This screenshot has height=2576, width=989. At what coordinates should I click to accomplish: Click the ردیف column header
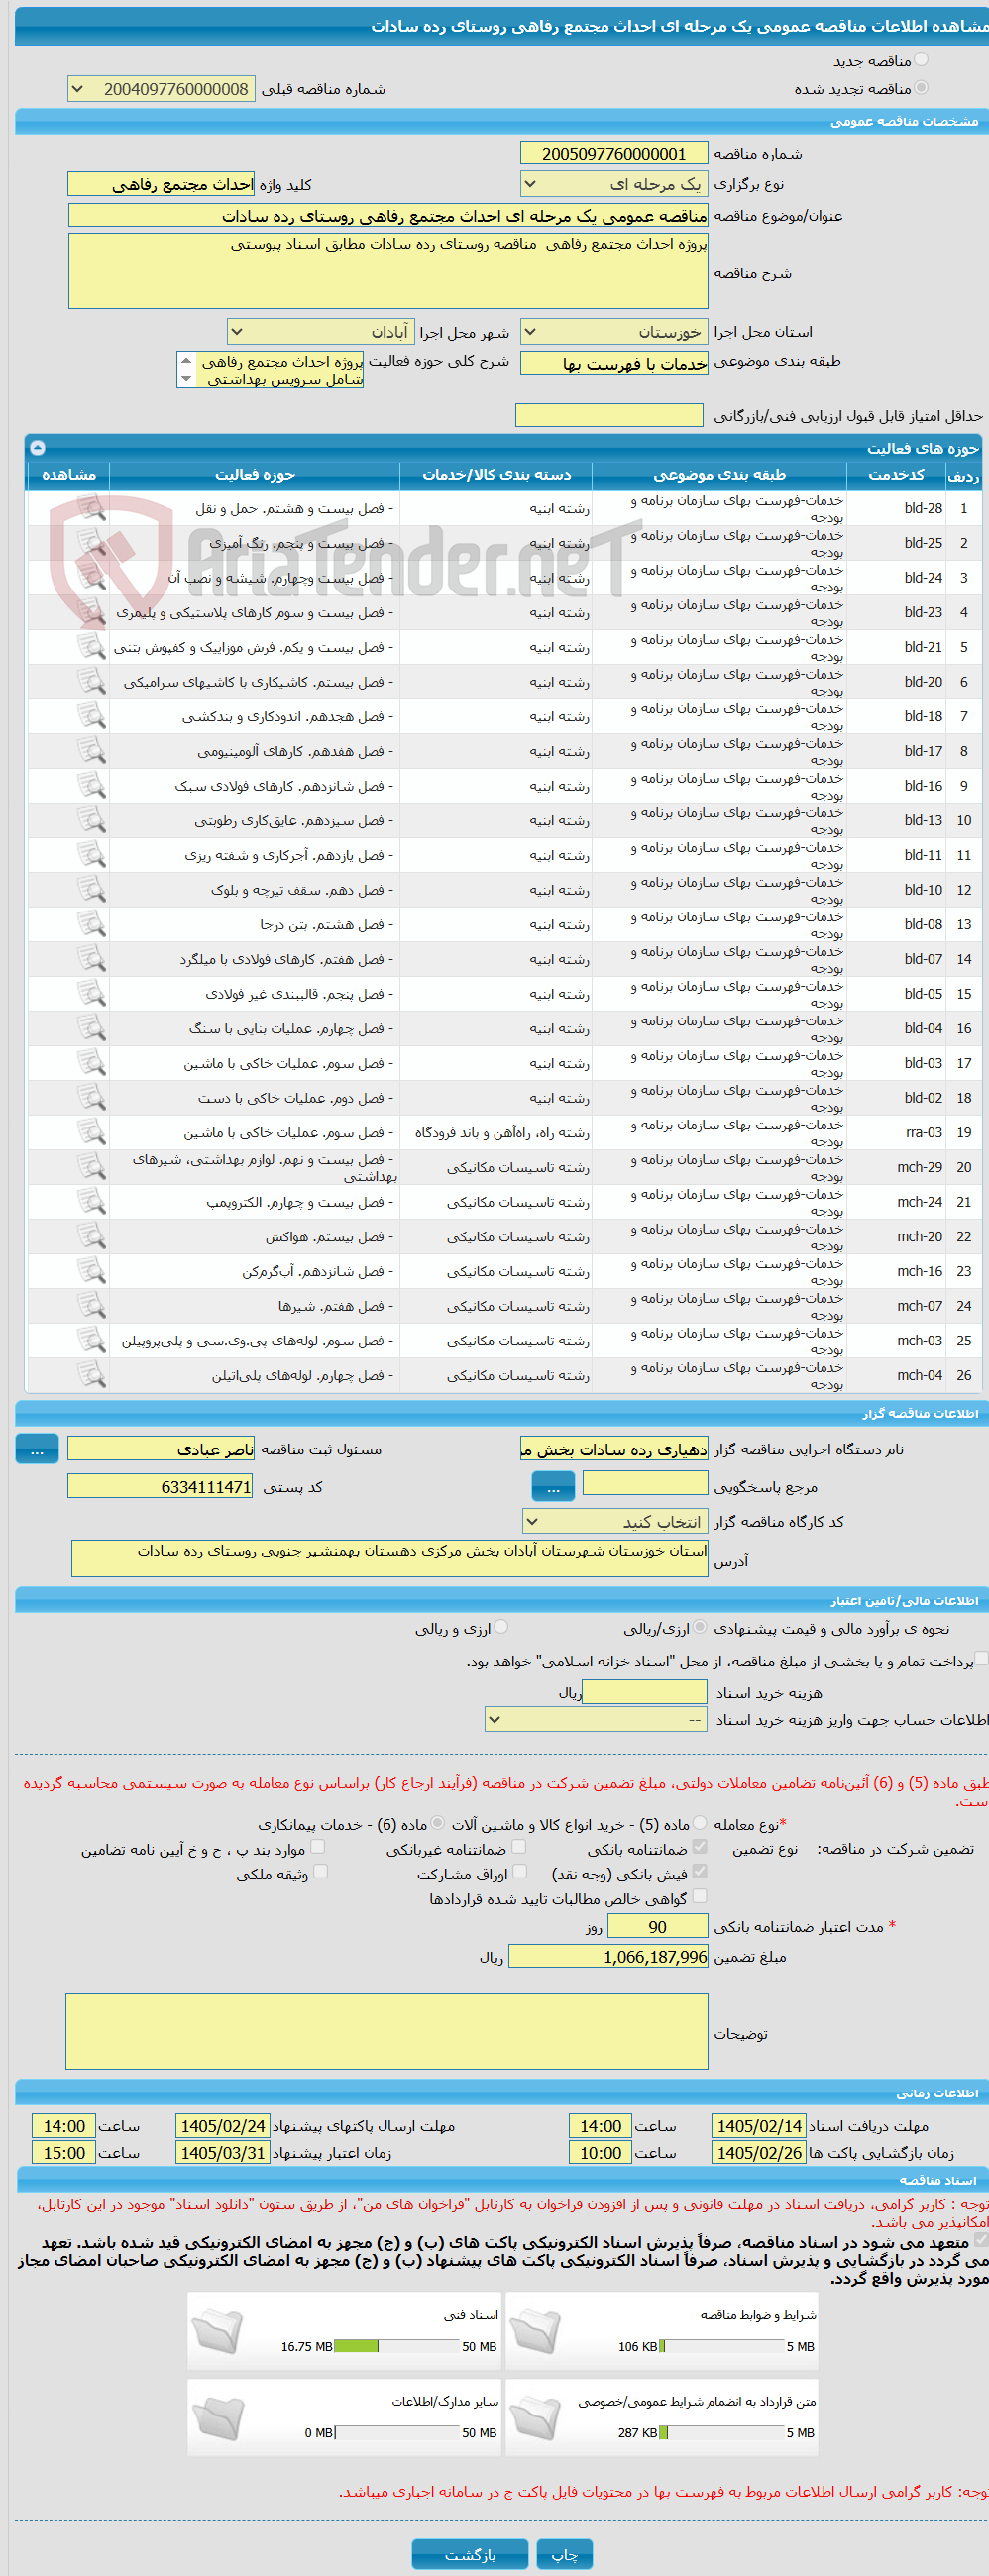click(x=963, y=475)
